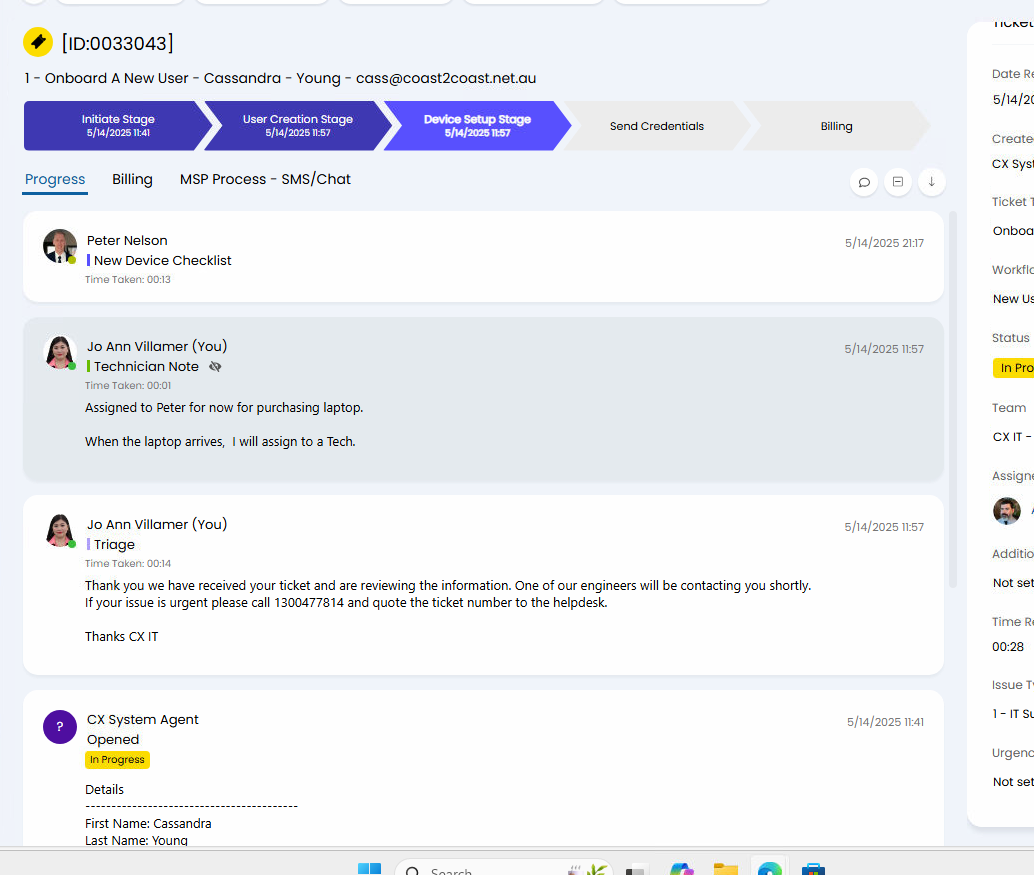The image size is (1034, 875).
Task: Click the 'First Name: Cassandra' line
Action: click(148, 824)
